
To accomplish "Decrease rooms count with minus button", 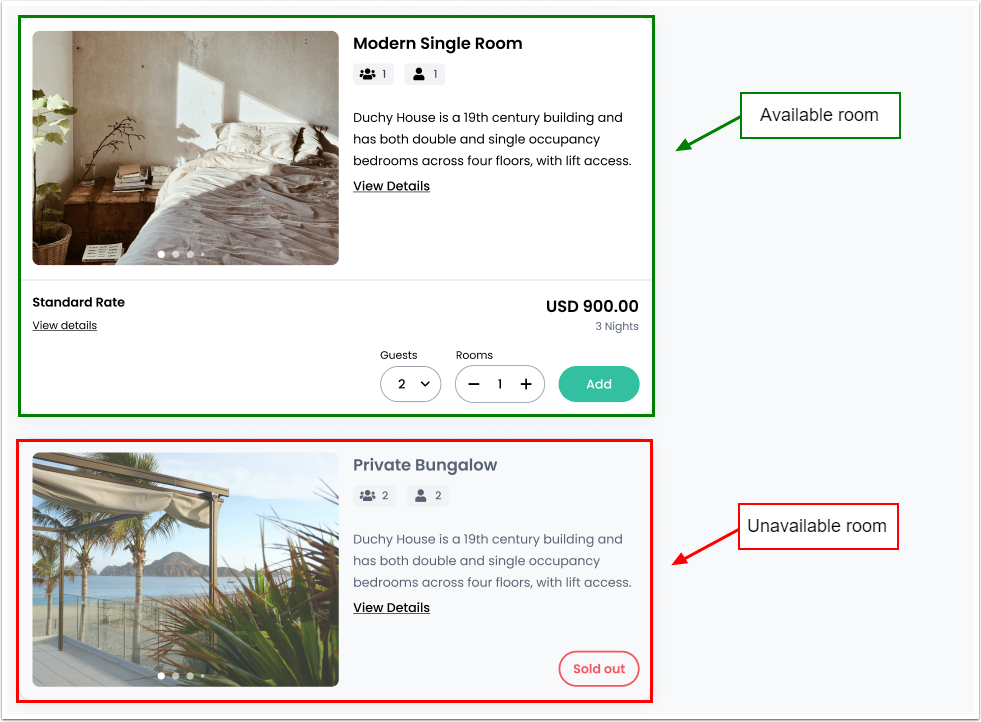I will [x=474, y=384].
